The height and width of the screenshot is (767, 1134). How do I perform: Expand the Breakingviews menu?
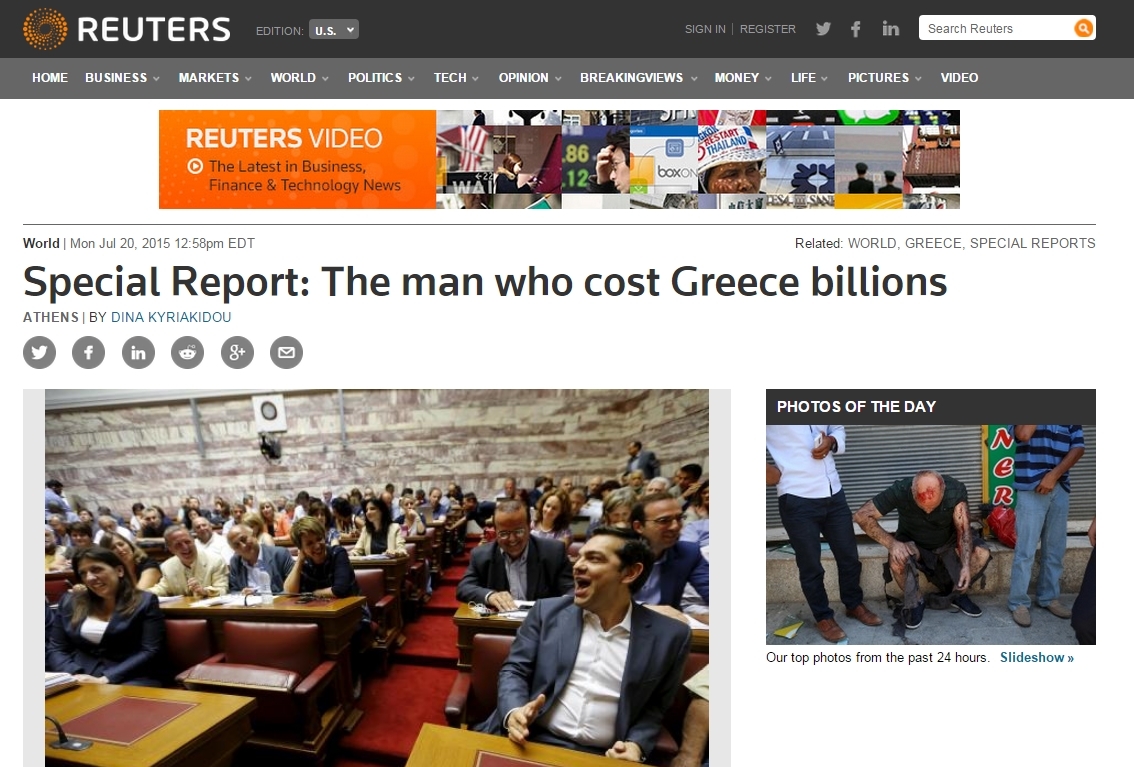(639, 78)
